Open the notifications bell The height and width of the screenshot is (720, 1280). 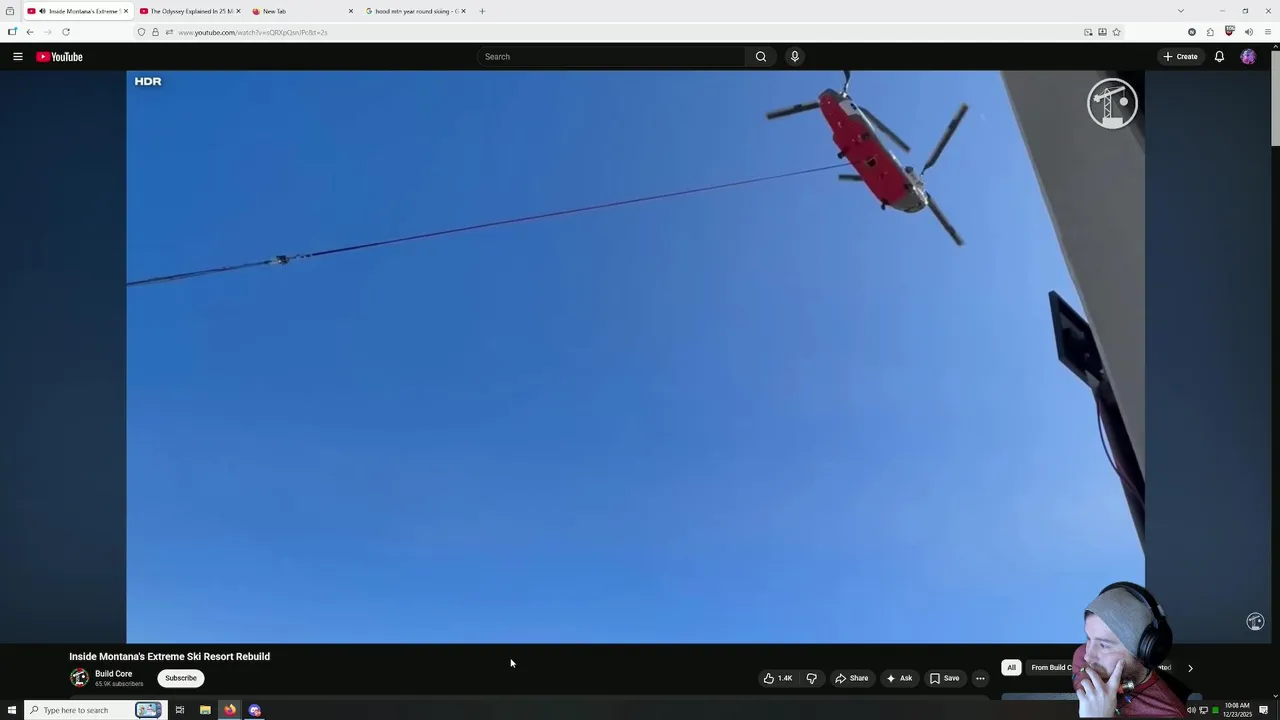pos(1219,57)
